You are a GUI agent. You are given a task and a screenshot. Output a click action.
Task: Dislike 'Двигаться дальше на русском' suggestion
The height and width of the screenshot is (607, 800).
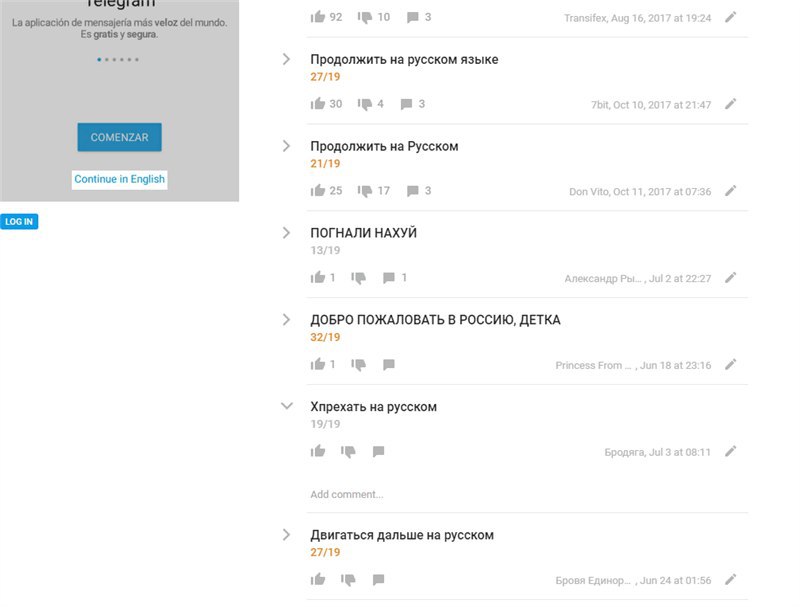click(348, 579)
